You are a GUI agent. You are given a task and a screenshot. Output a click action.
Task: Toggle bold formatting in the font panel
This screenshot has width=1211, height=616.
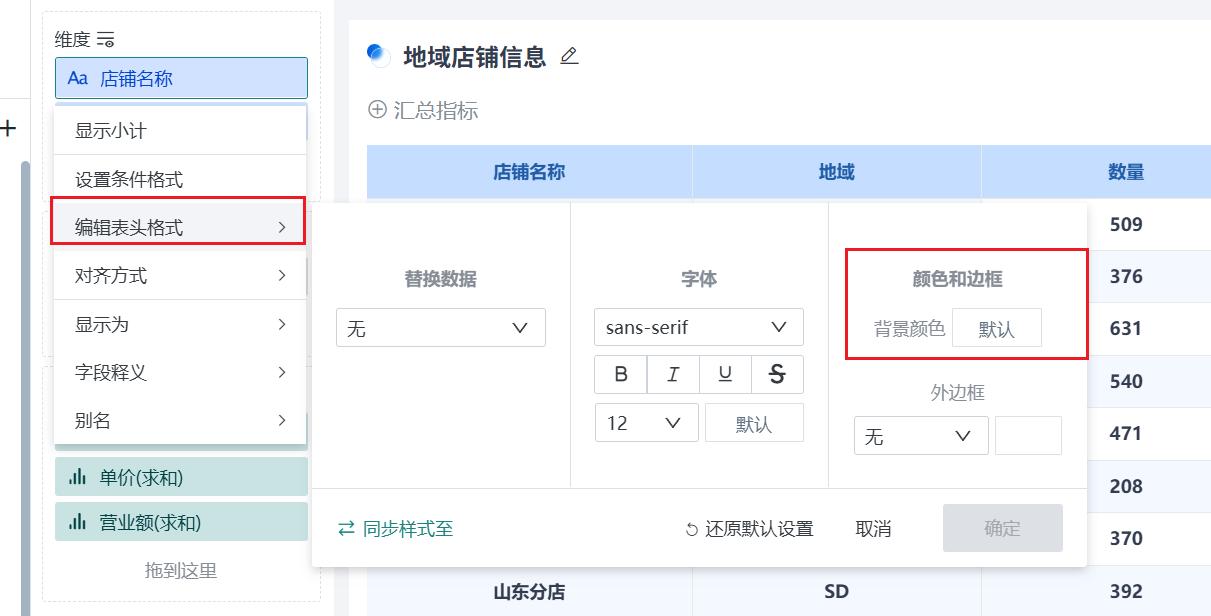click(621, 374)
